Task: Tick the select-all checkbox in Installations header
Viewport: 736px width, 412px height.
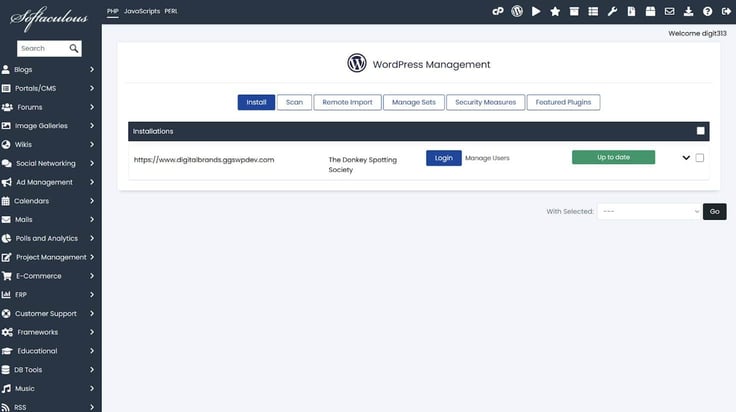Action: coord(700,131)
